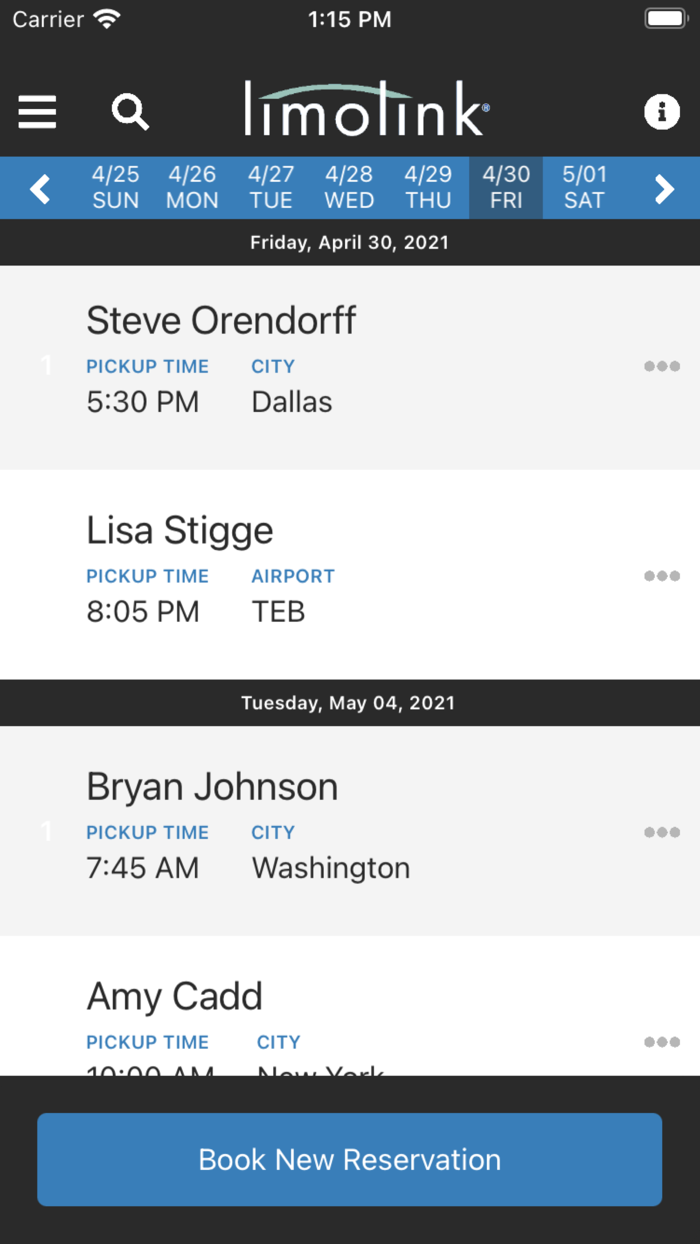Screen dimensions: 700x1244
Task: Go to previous week arrow
Action: click(x=40, y=188)
